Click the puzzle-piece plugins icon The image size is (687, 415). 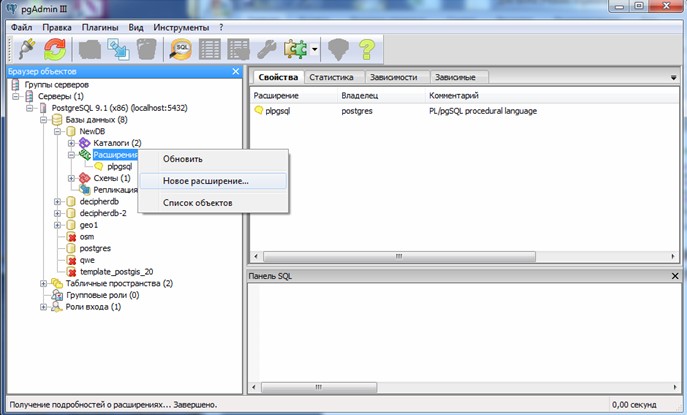pyautogui.click(x=295, y=48)
